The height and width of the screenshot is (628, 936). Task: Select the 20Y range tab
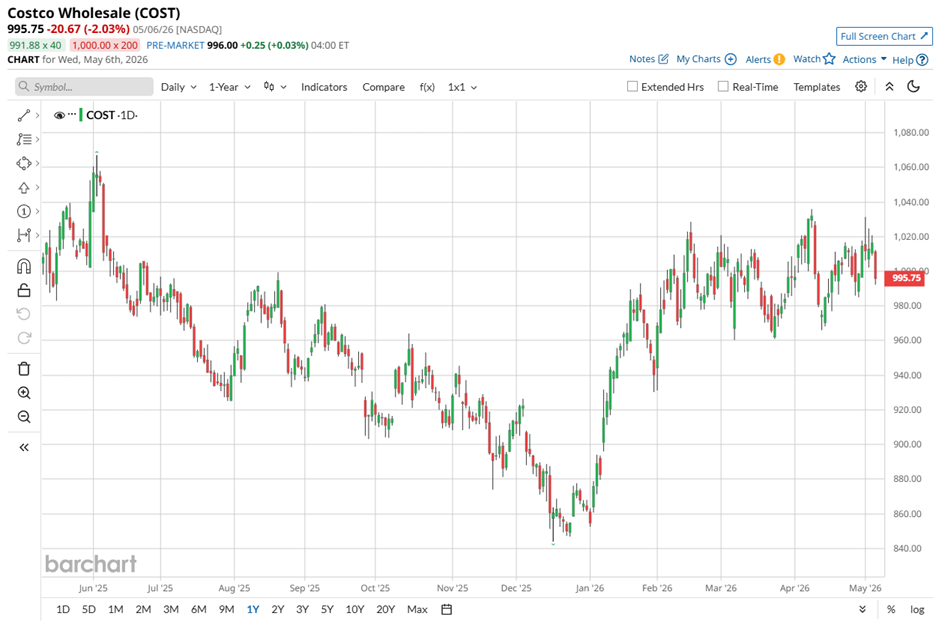pos(386,609)
